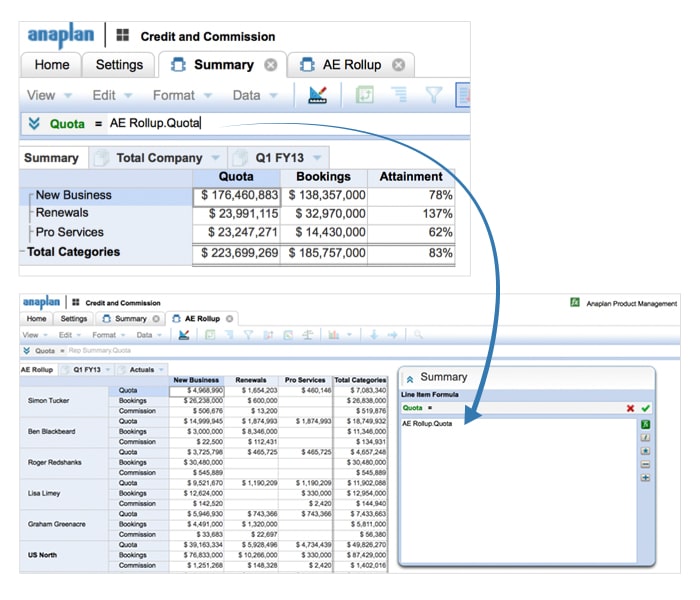Open the Format menu in the top window
700x600 pixels.
pyautogui.click(x=182, y=95)
